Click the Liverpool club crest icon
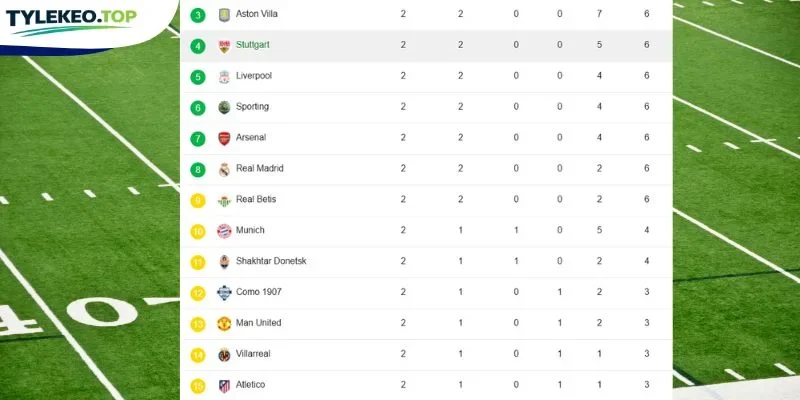Viewport: 800px width, 400px height. coord(224,77)
